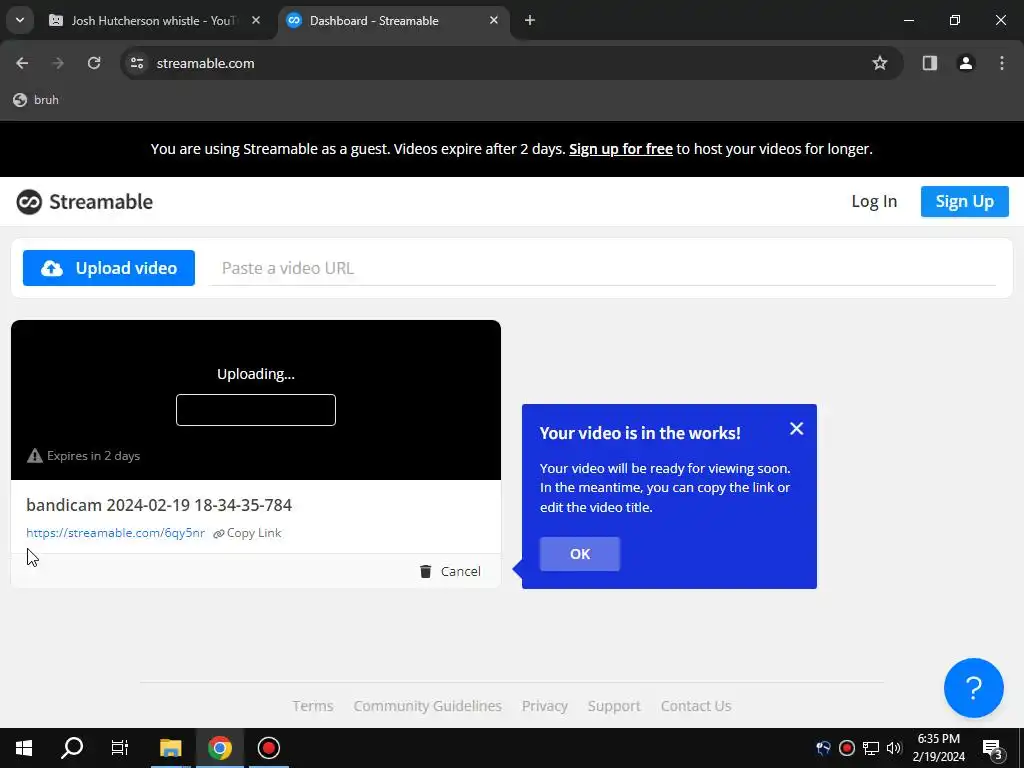
Task: Close the Dashboard - Streamable tab
Action: click(x=494, y=20)
